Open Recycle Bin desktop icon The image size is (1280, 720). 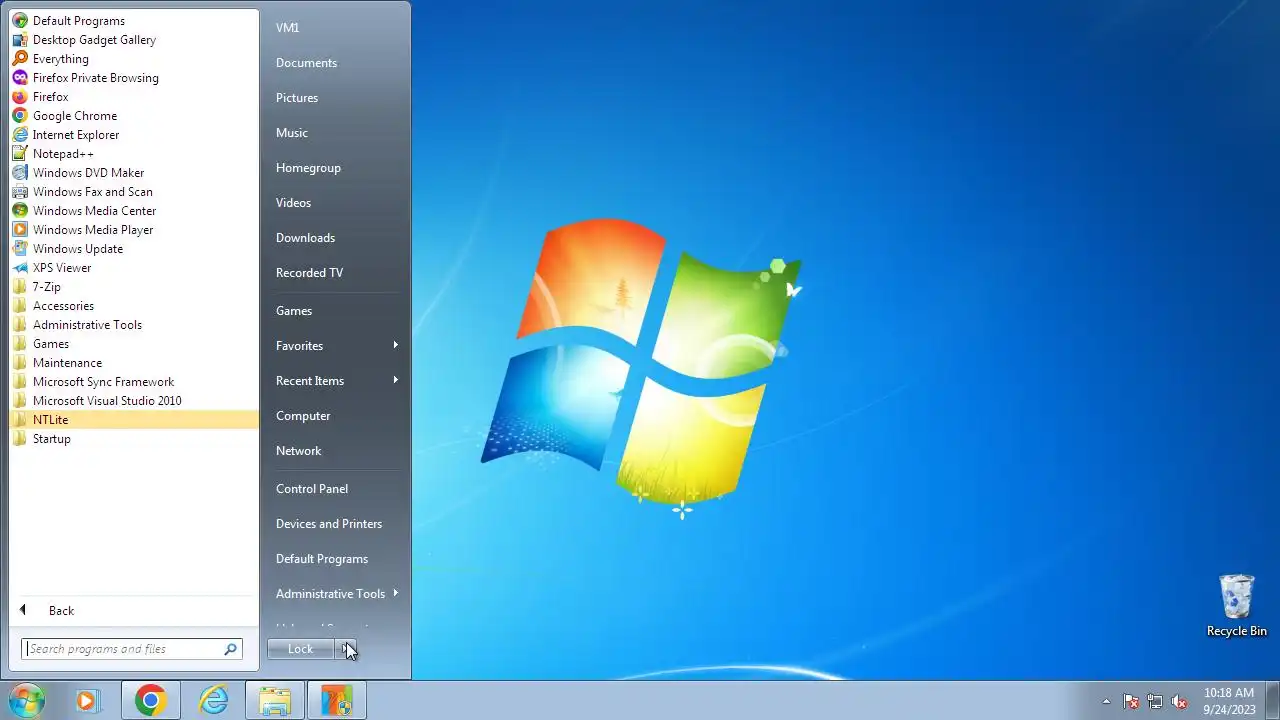coord(1237,605)
